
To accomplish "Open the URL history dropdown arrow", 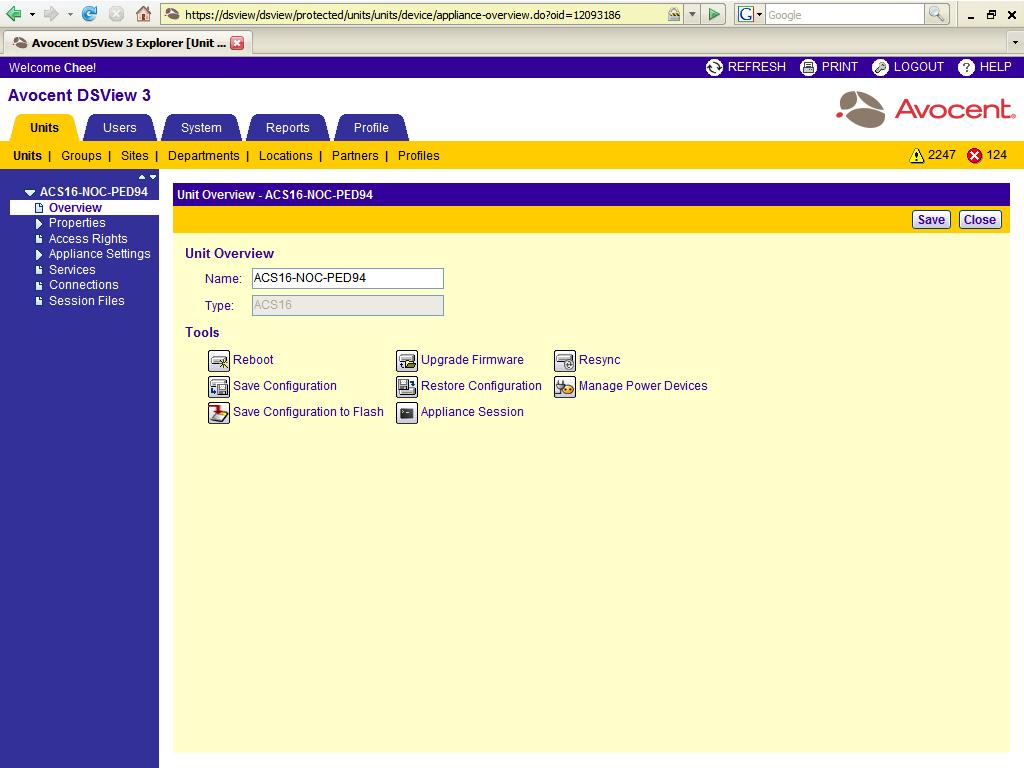I will [691, 15].
